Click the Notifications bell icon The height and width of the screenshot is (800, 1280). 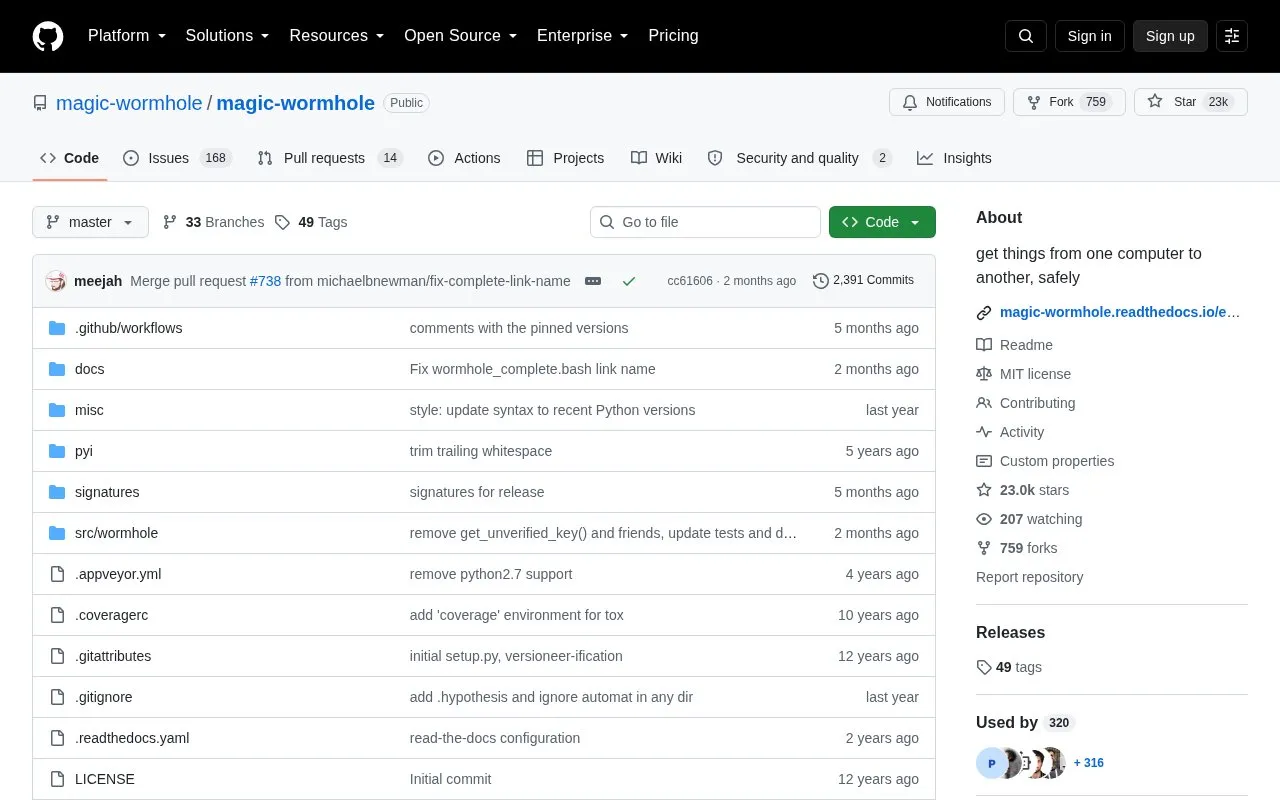[910, 102]
